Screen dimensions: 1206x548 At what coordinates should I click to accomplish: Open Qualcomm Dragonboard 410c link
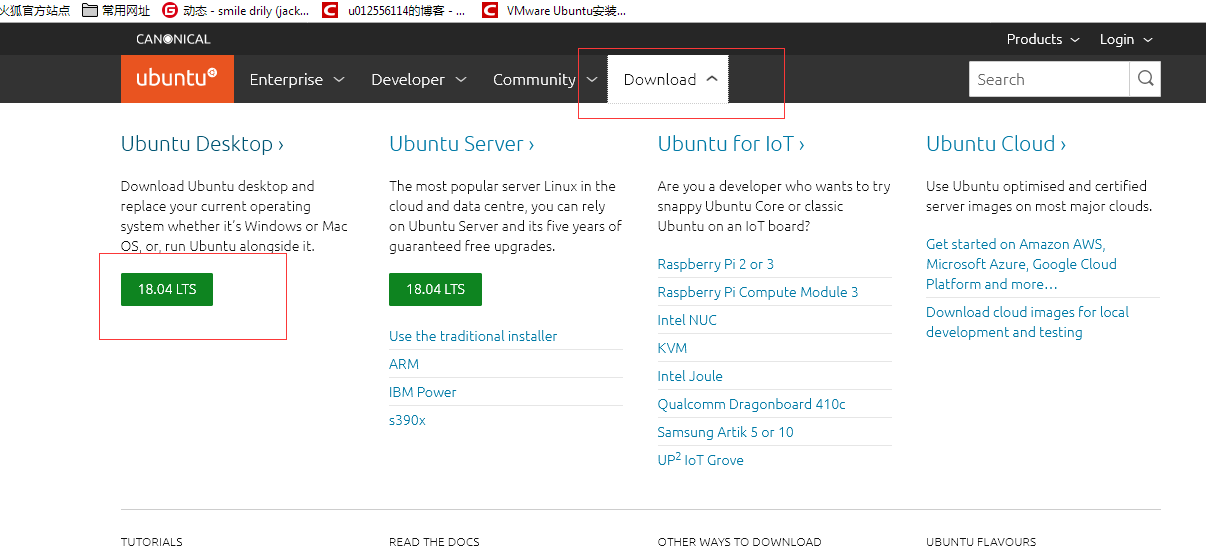click(x=751, y=404)
